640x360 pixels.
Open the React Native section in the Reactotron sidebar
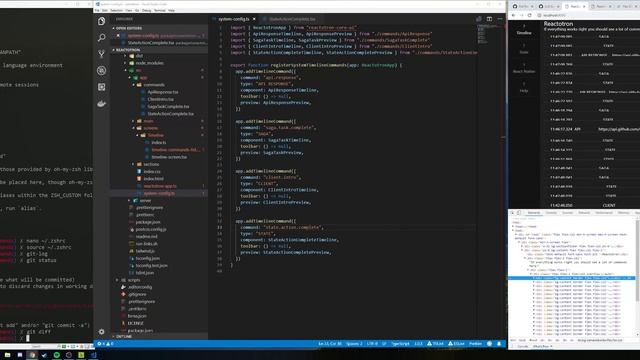[x=524, y=69]
